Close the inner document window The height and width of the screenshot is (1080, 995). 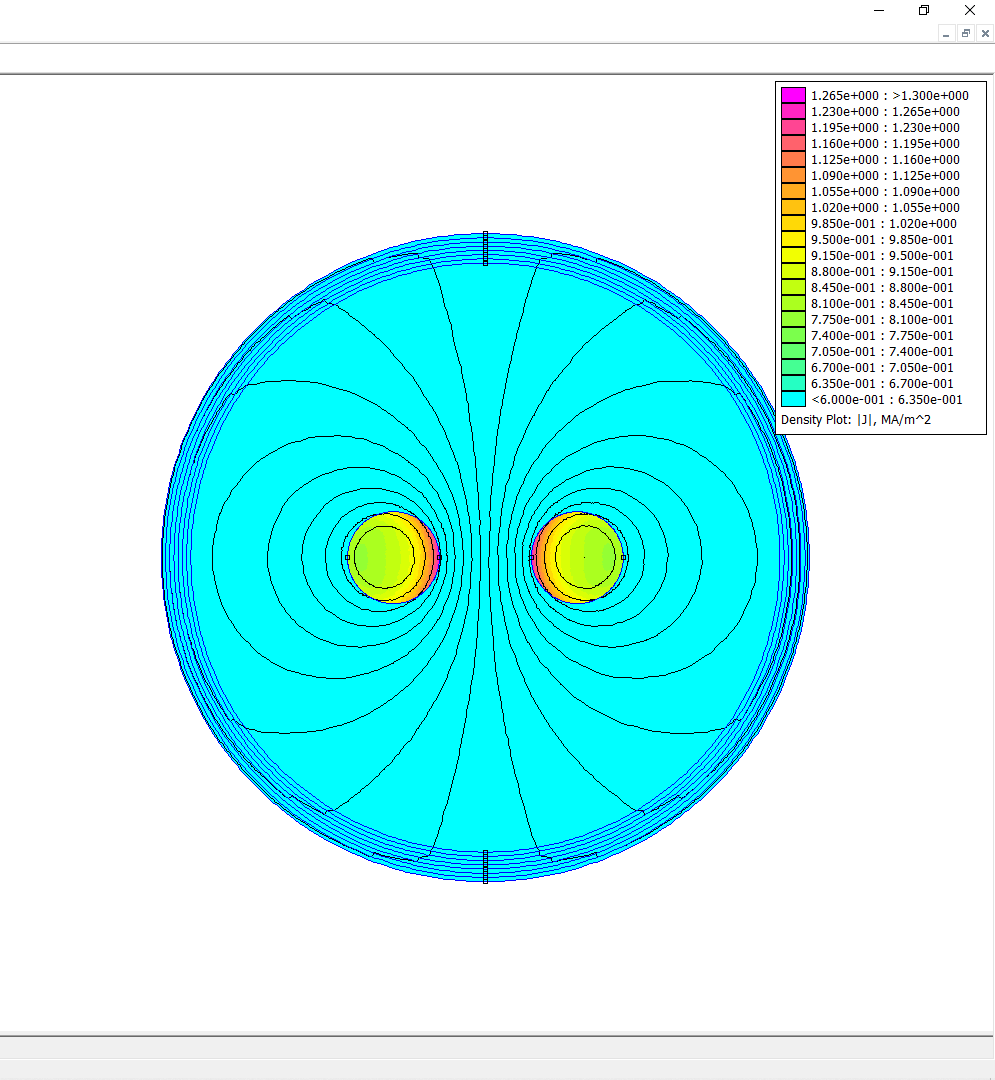click(x=985, y=33)
